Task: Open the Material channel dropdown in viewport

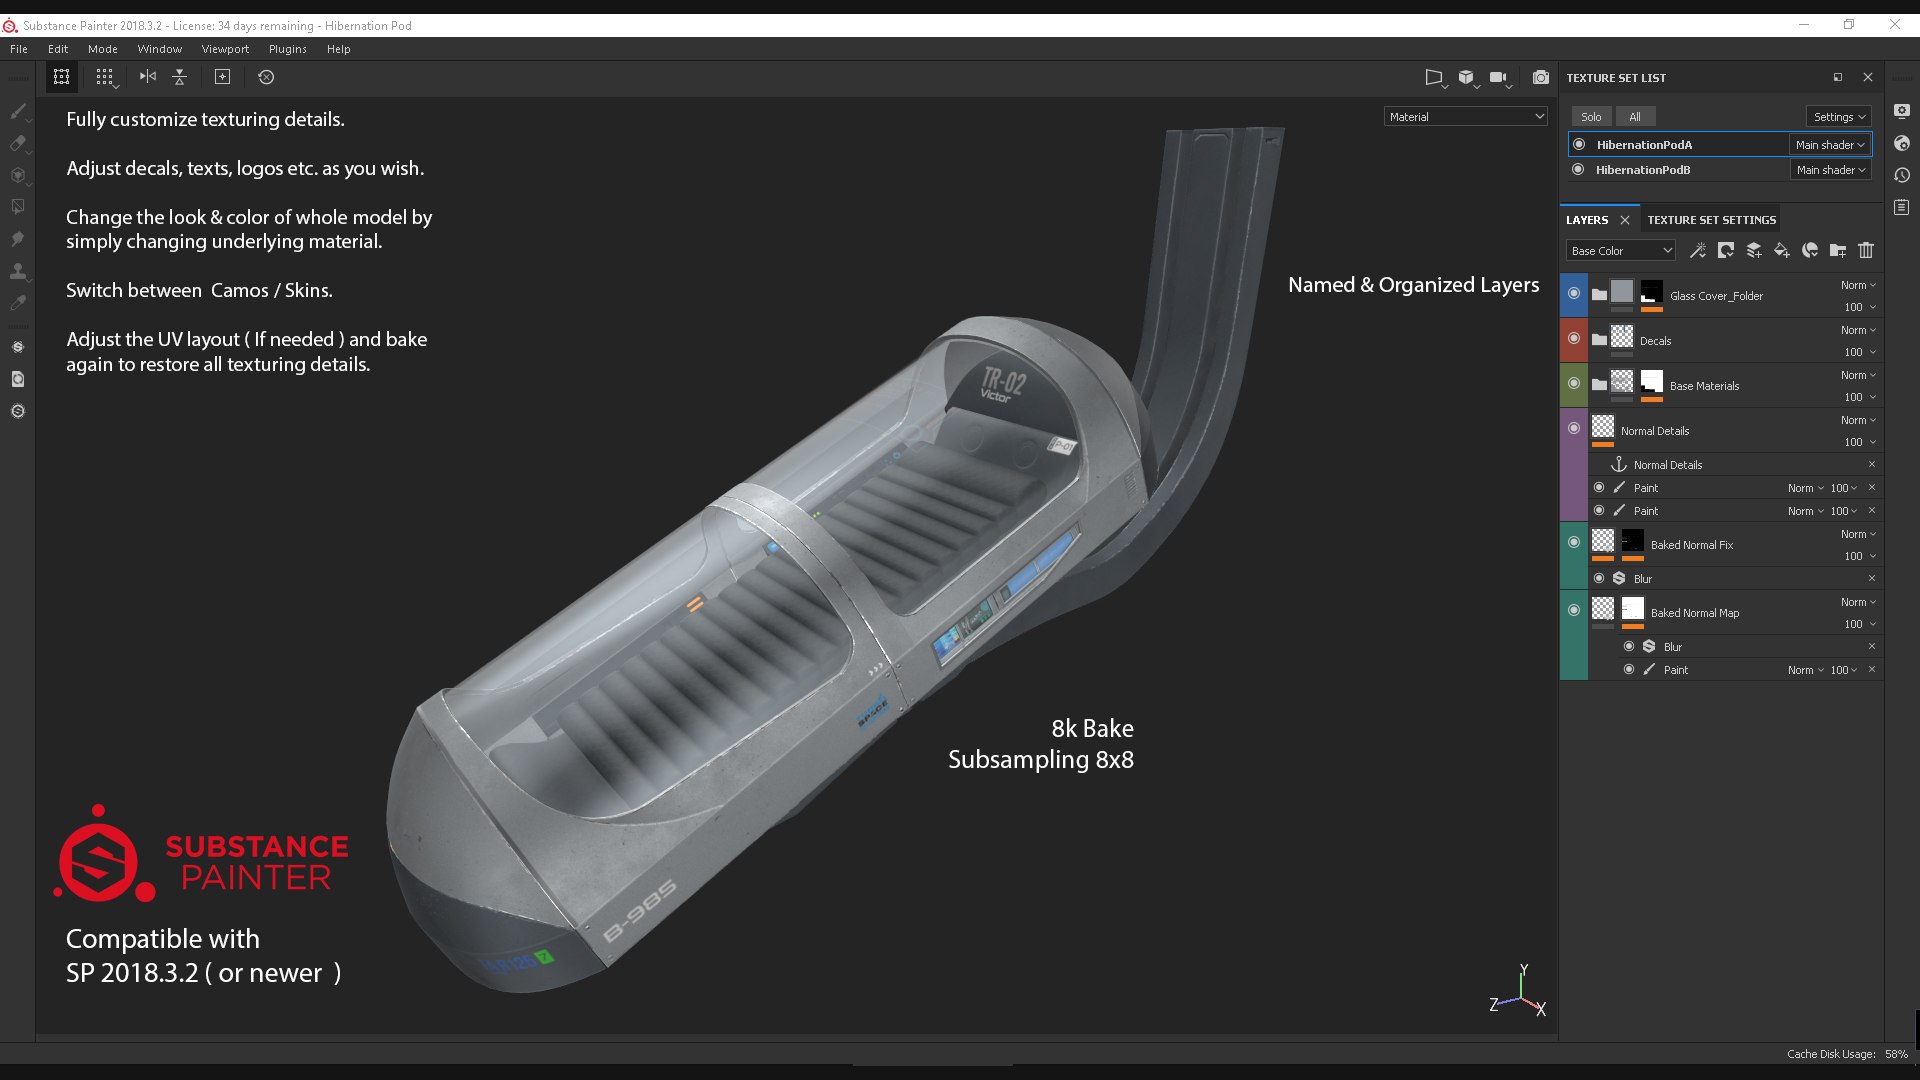Action: (x=1466, y=117)
